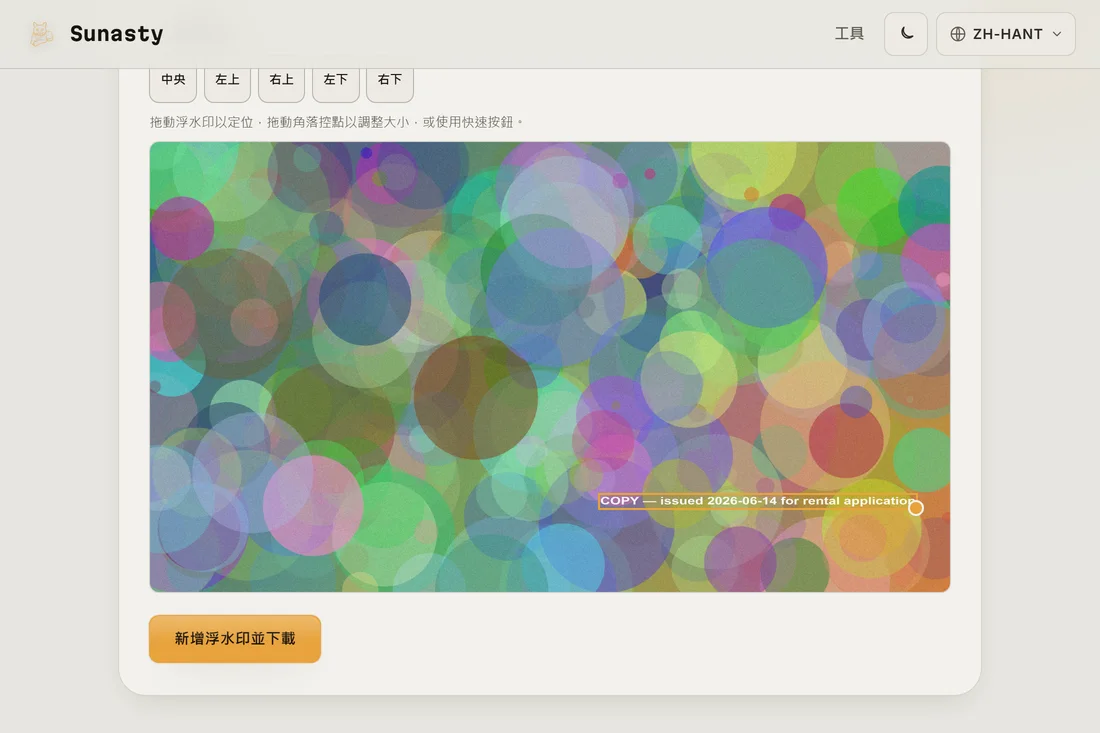Click the 新增浮水印並下載 button
This screenshot has height=733, width=1100.
tap(235, 639)
